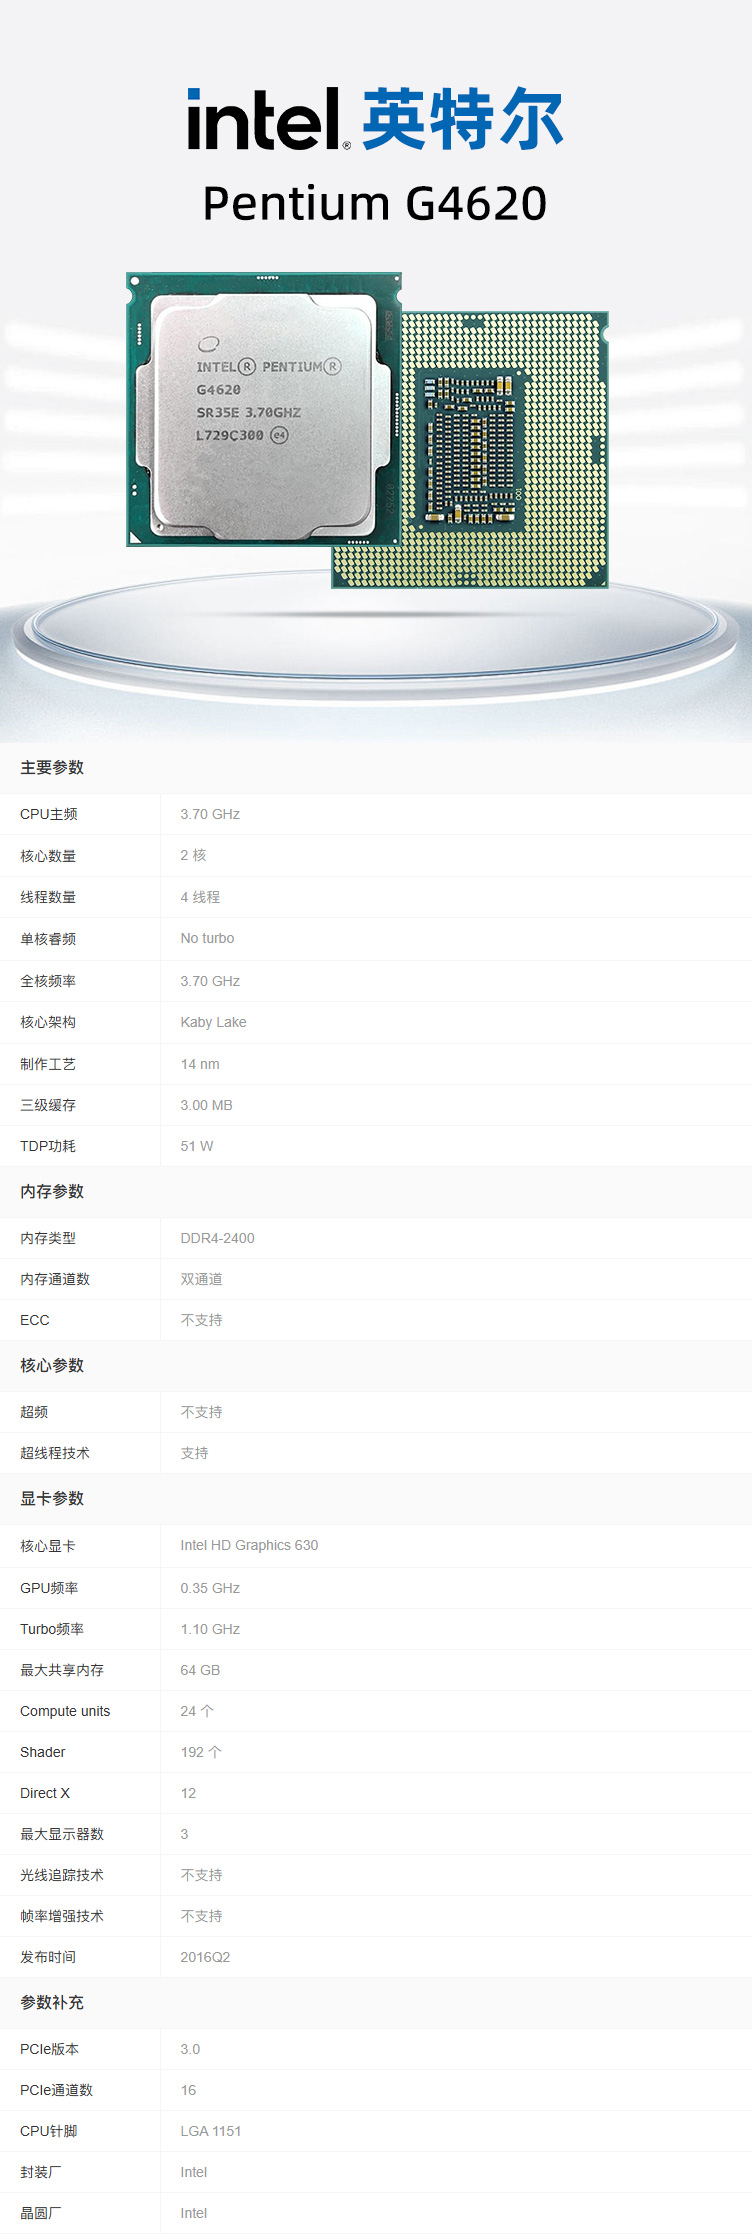Click the 3.00 MB value
The height and width of the screenshot is (2234, 752).
tap(206, 1105)
